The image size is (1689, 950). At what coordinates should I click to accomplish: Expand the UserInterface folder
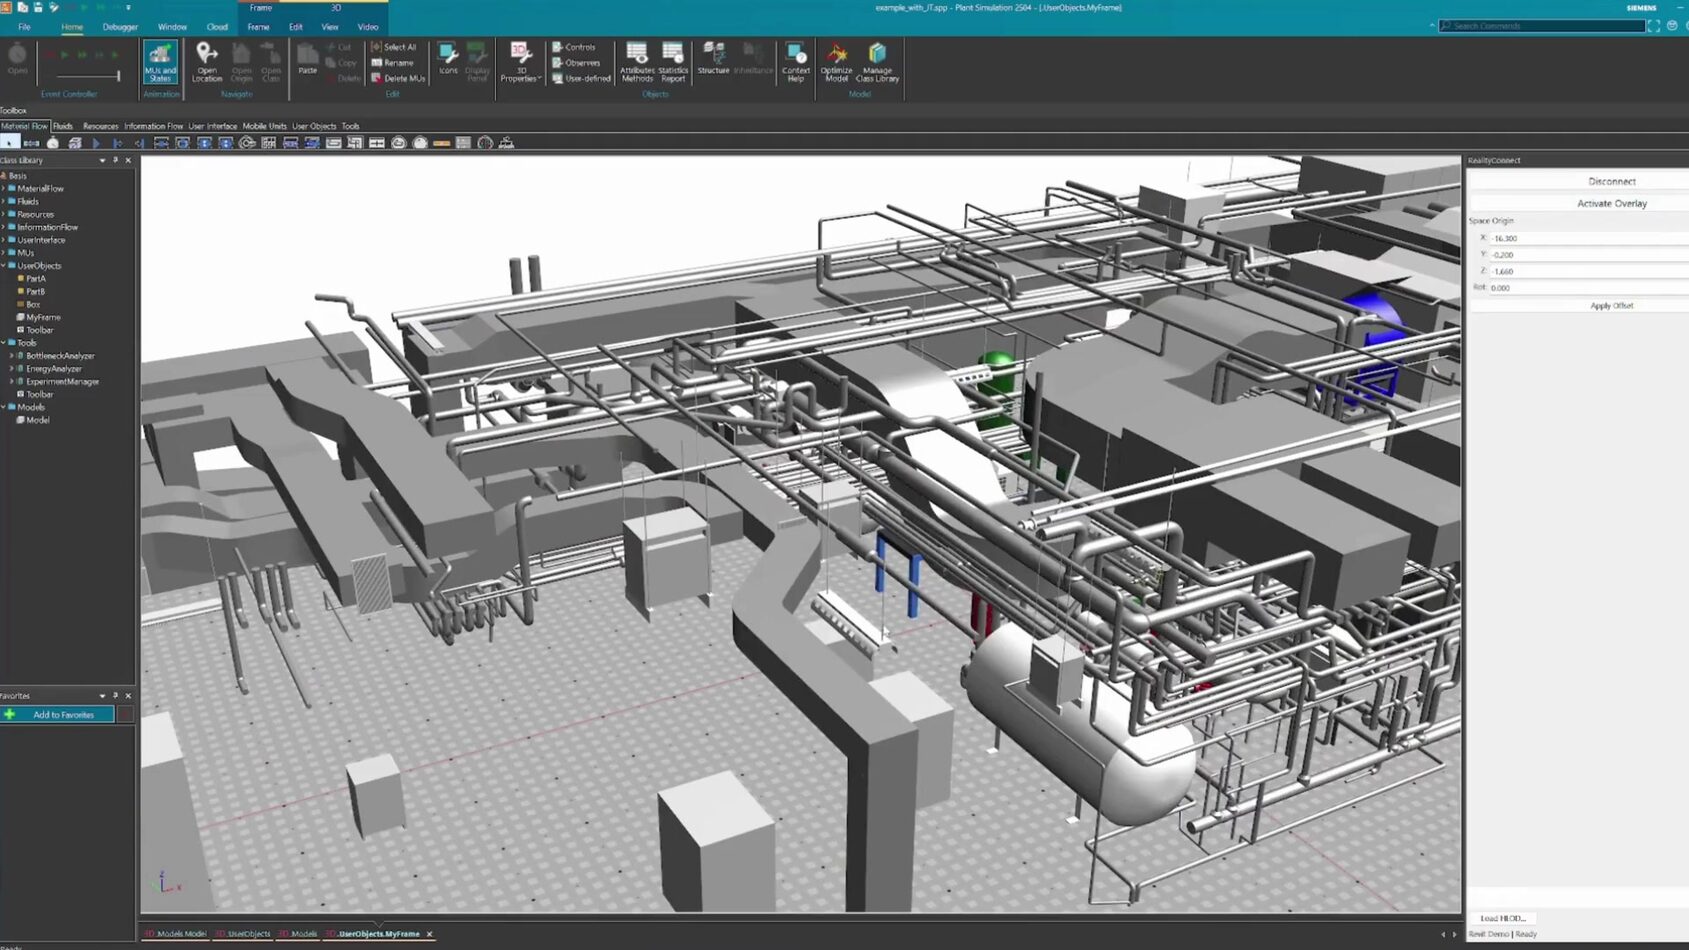pos(4,240)
